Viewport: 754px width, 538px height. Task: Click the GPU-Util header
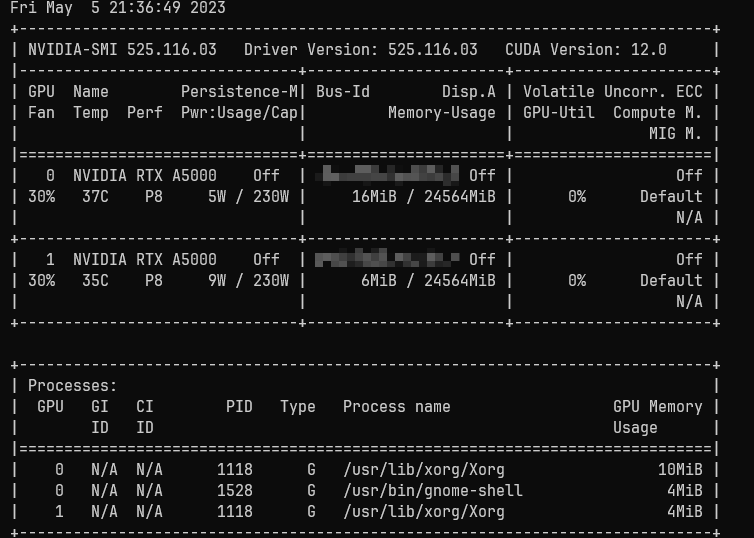click(559, 113)
